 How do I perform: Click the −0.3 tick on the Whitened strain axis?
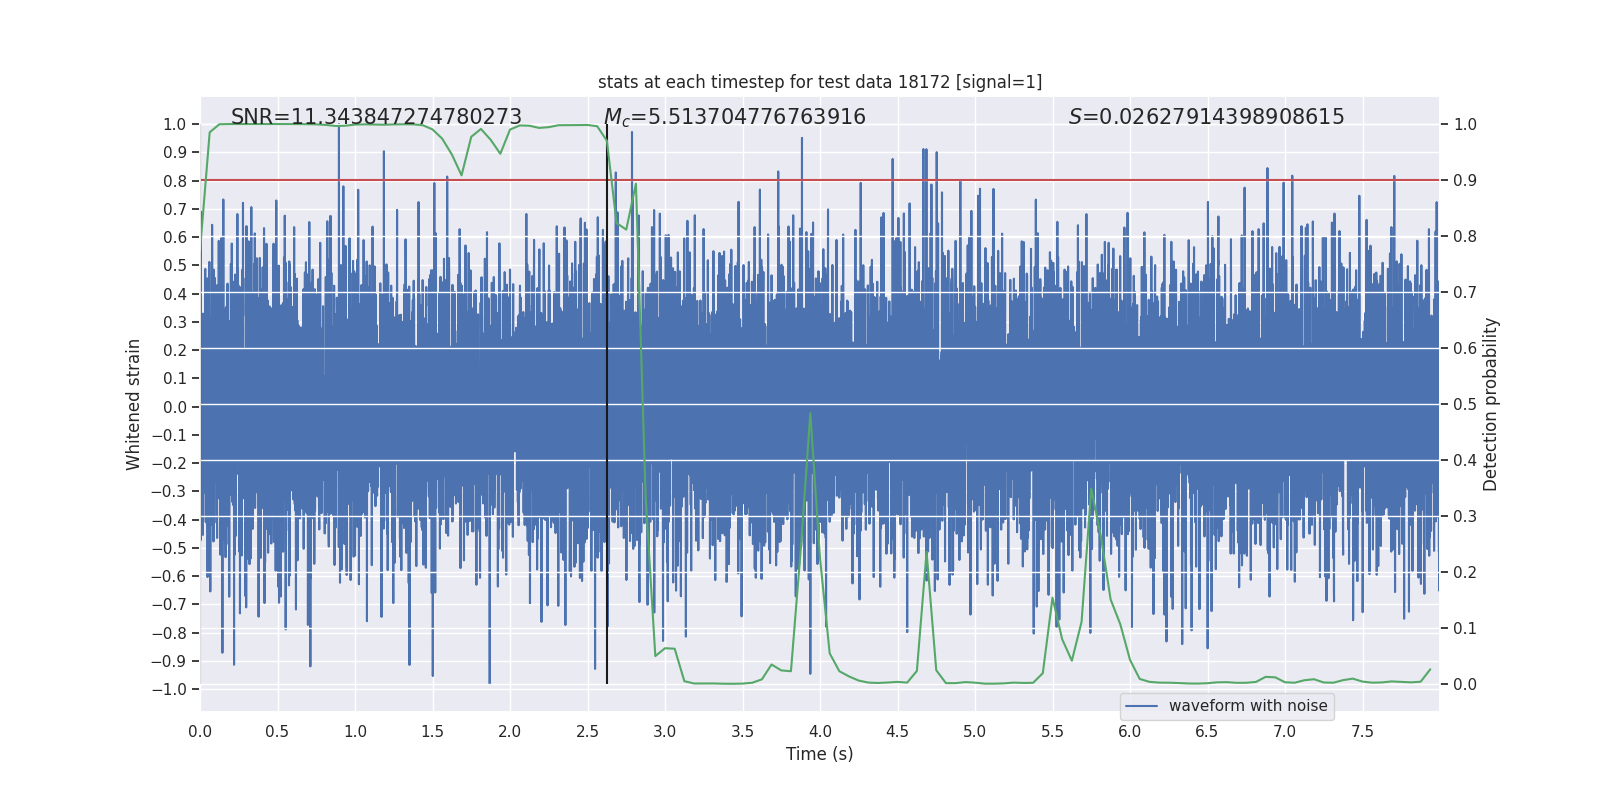tap(169, 491)
